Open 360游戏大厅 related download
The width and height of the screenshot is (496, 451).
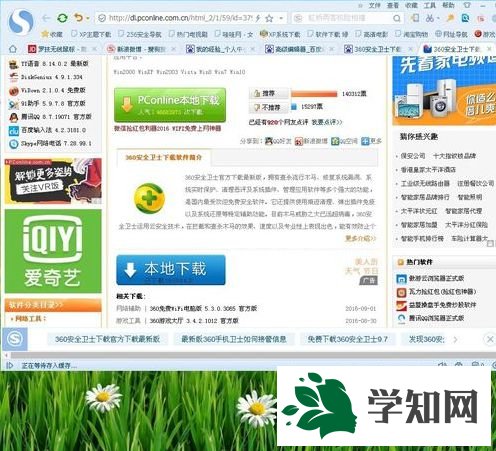194,321
